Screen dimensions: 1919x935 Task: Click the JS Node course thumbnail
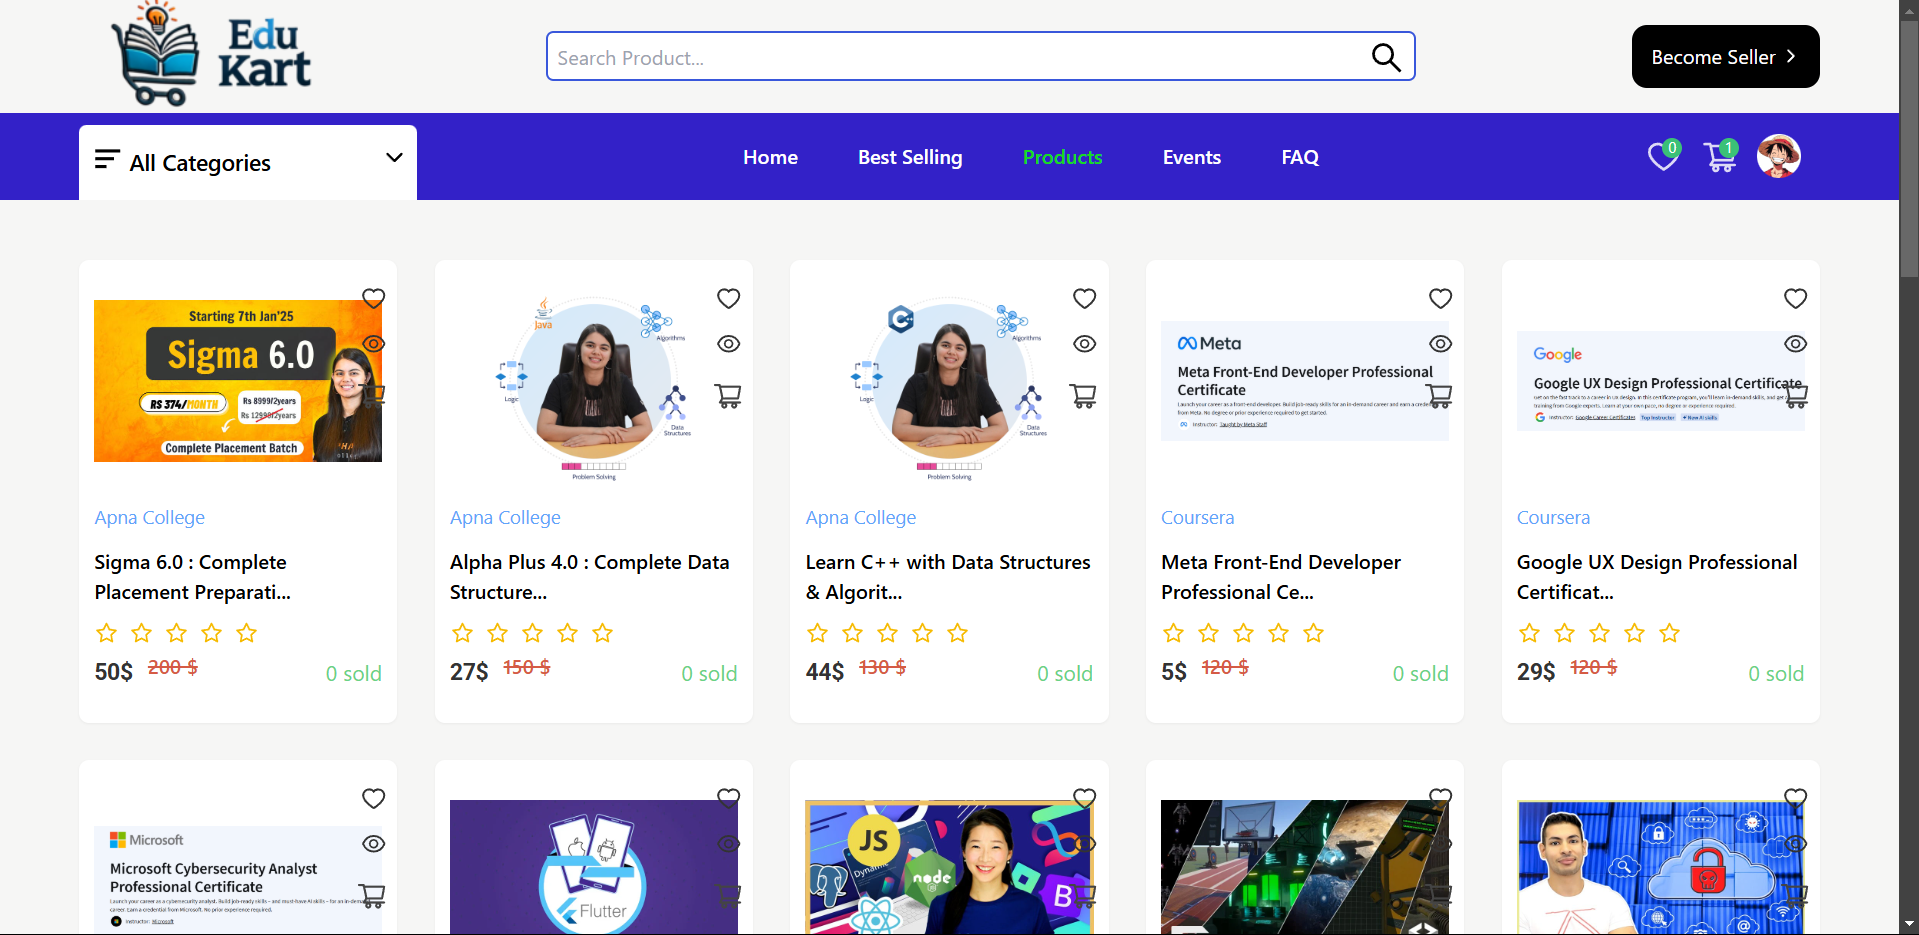(949, 867)
